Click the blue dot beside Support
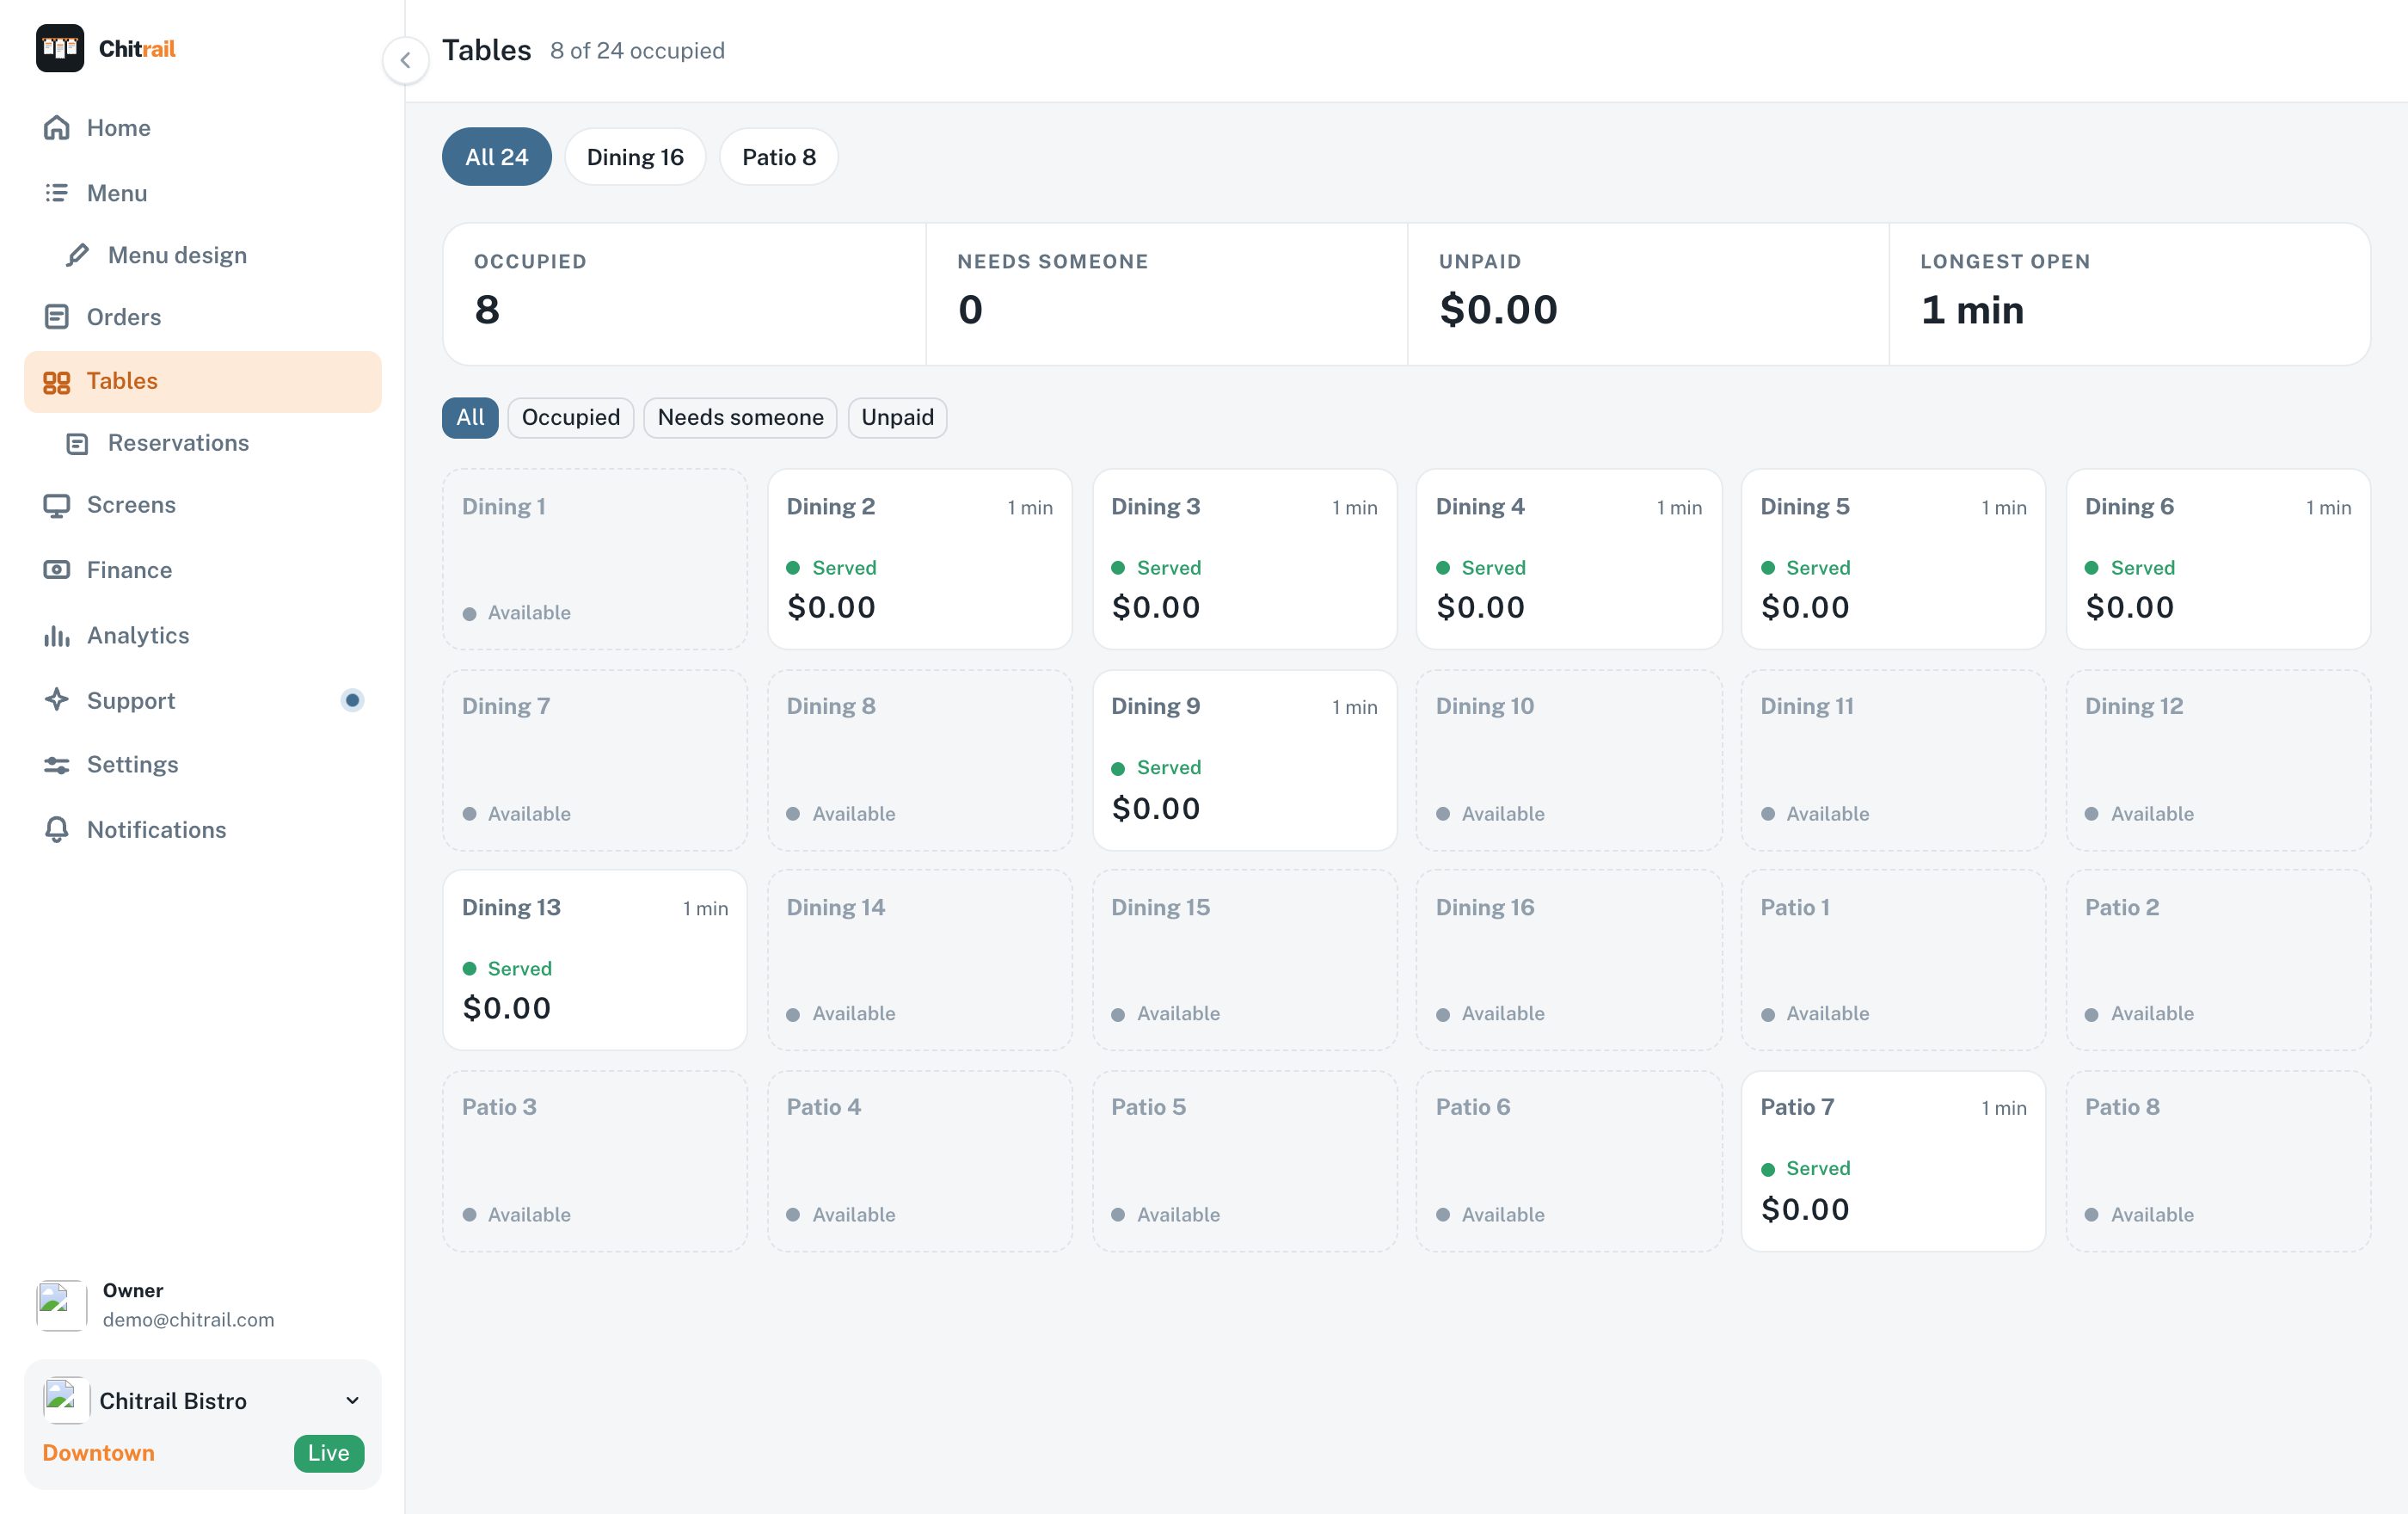 coord(352,700)
